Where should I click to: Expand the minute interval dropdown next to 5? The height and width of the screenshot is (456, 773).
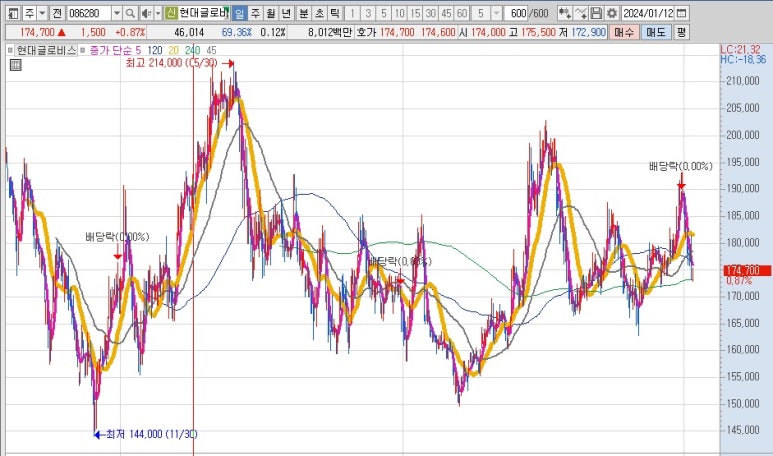pos(496,13)
